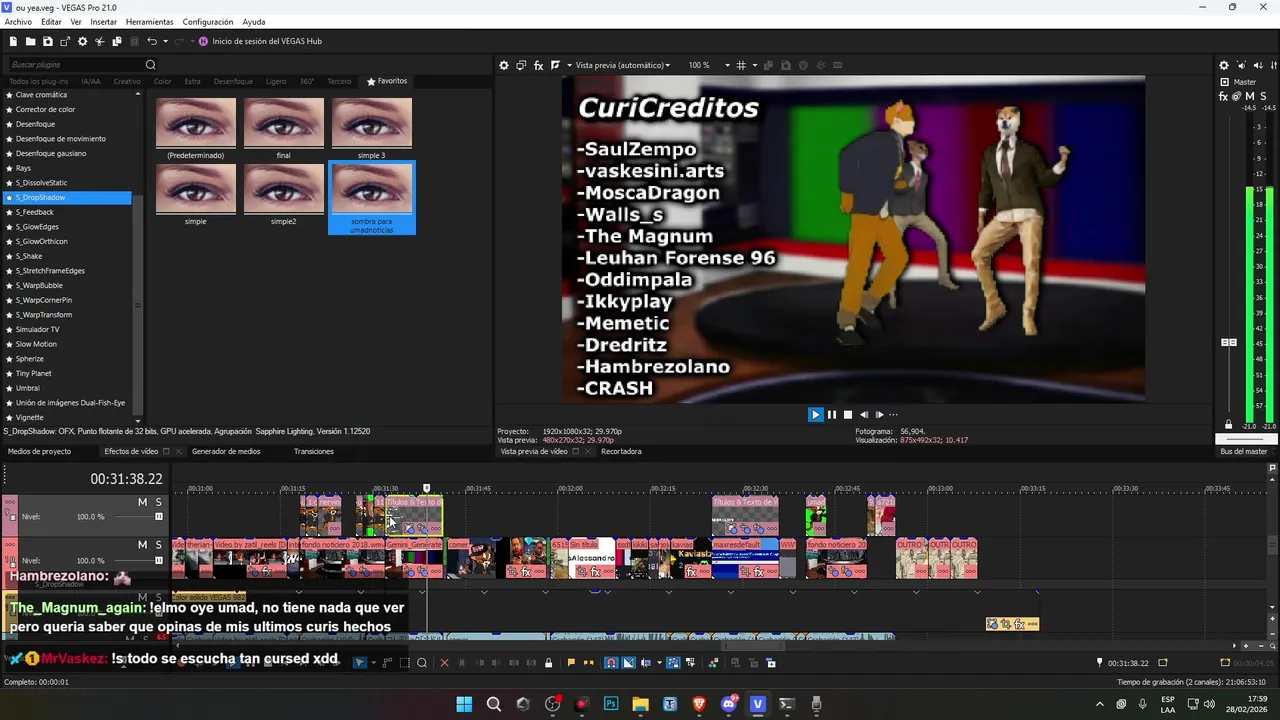Open overlays grid dropdown arrow

(x=754, y=65)
